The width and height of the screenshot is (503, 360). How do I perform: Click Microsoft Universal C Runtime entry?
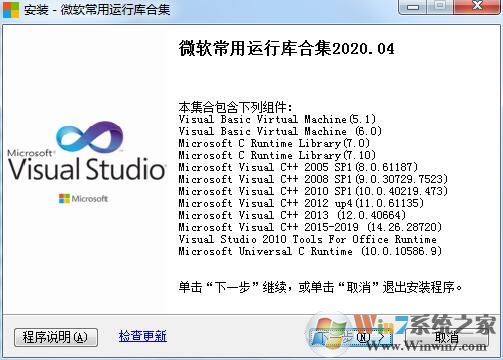[310, 251]
